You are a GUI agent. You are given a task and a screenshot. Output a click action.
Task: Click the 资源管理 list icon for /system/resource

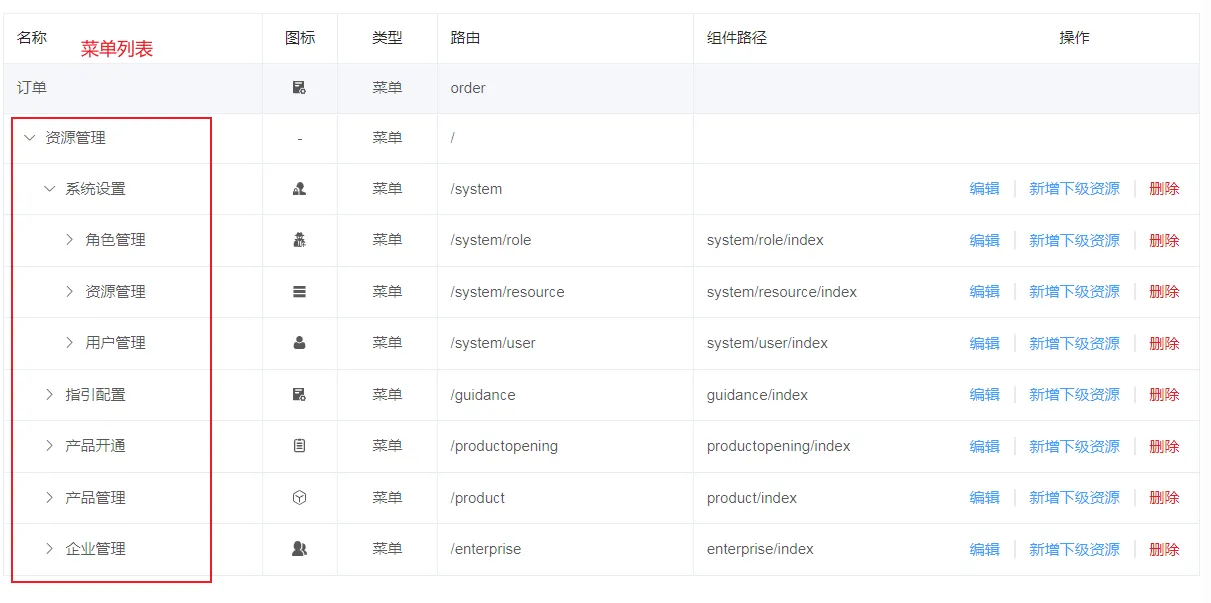[299, 292]
